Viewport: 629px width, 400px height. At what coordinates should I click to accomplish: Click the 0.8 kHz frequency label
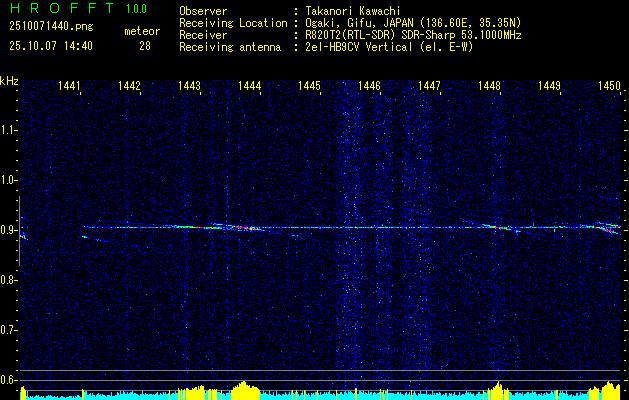point(8,280)
